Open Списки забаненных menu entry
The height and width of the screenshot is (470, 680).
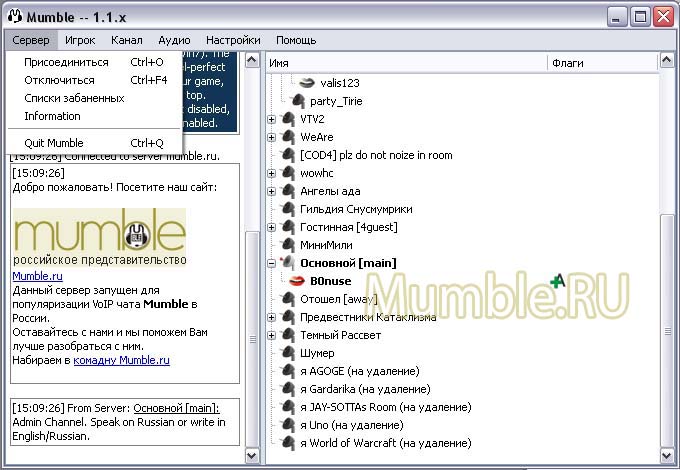[74, 98]
